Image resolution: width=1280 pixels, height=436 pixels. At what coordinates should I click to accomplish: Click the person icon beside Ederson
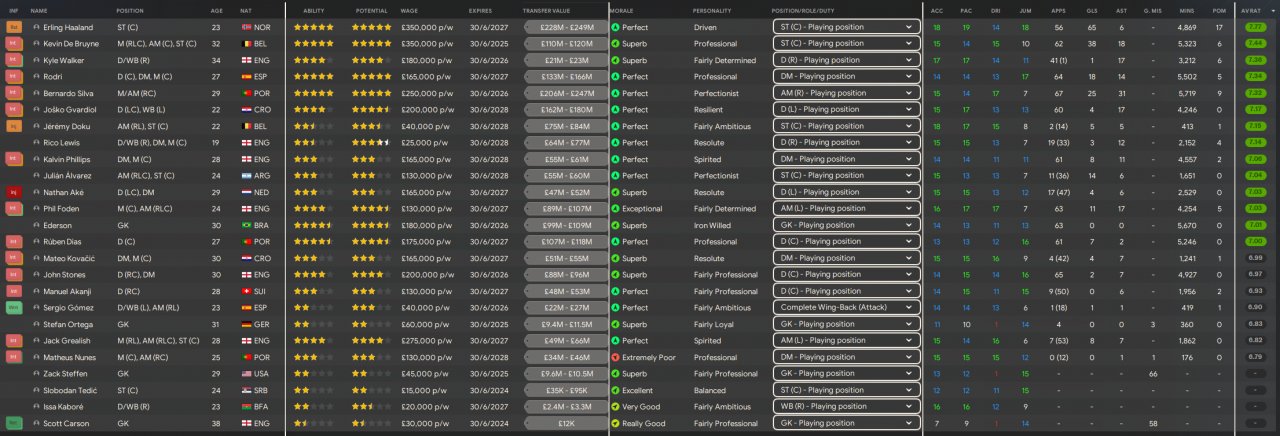[x=37, y=225]
